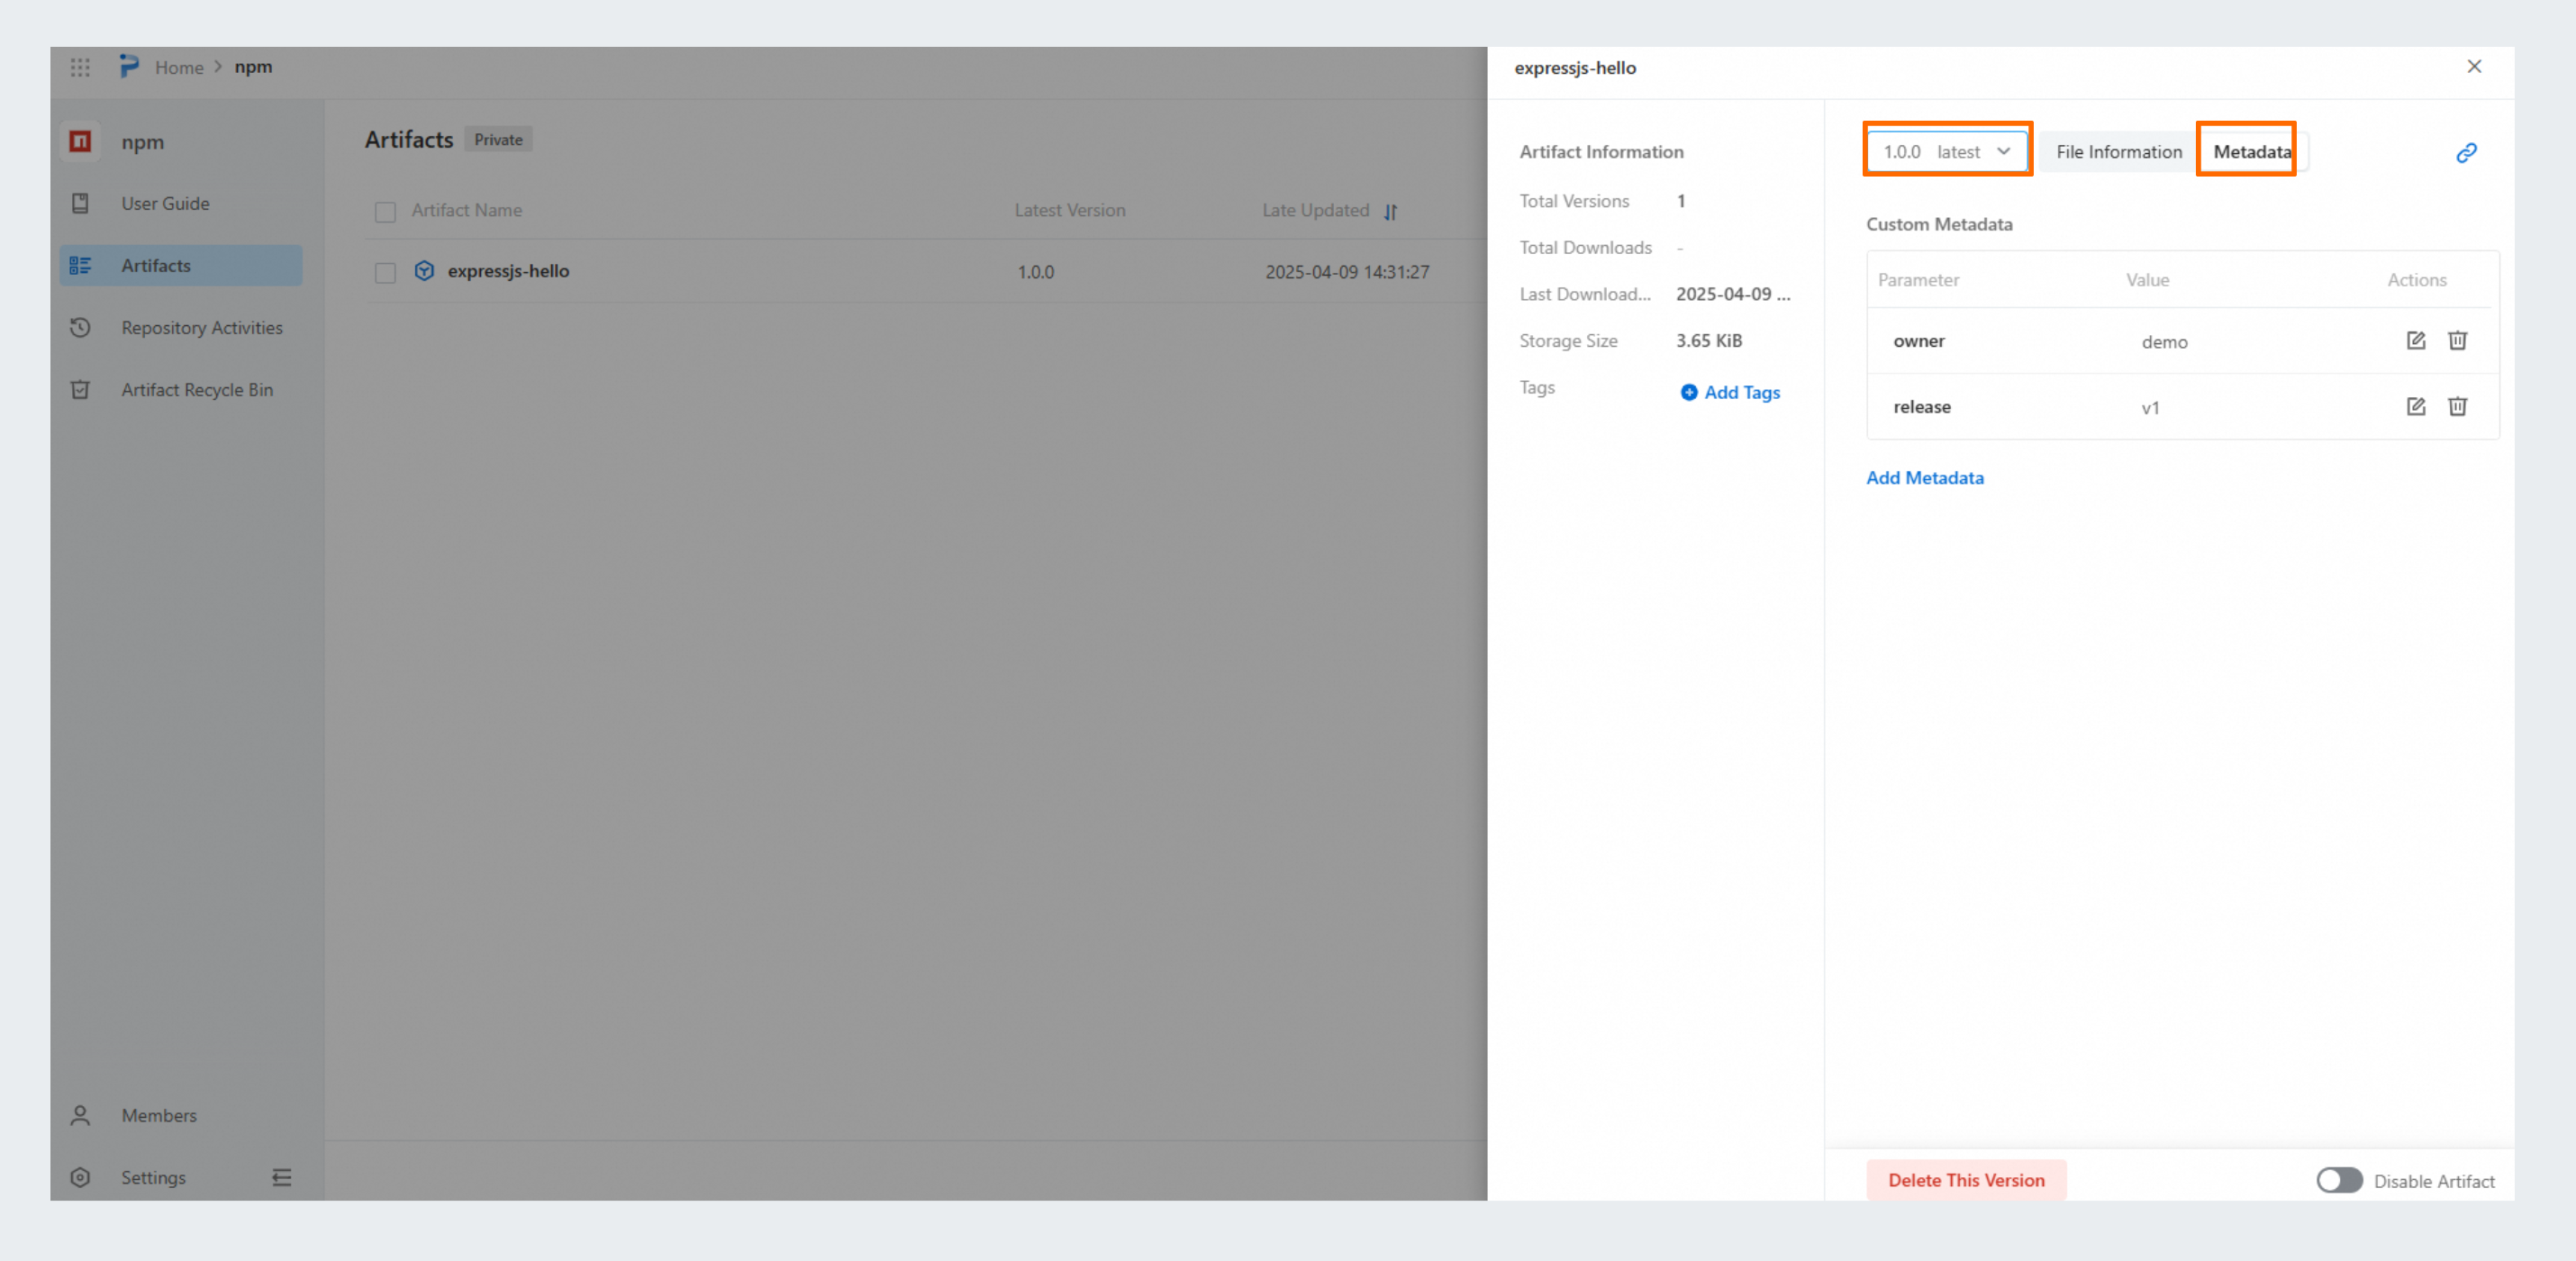Collapse the sidebar using menu-fold icon
Screen dimensions: 2576x1261
pos(282,1178)
